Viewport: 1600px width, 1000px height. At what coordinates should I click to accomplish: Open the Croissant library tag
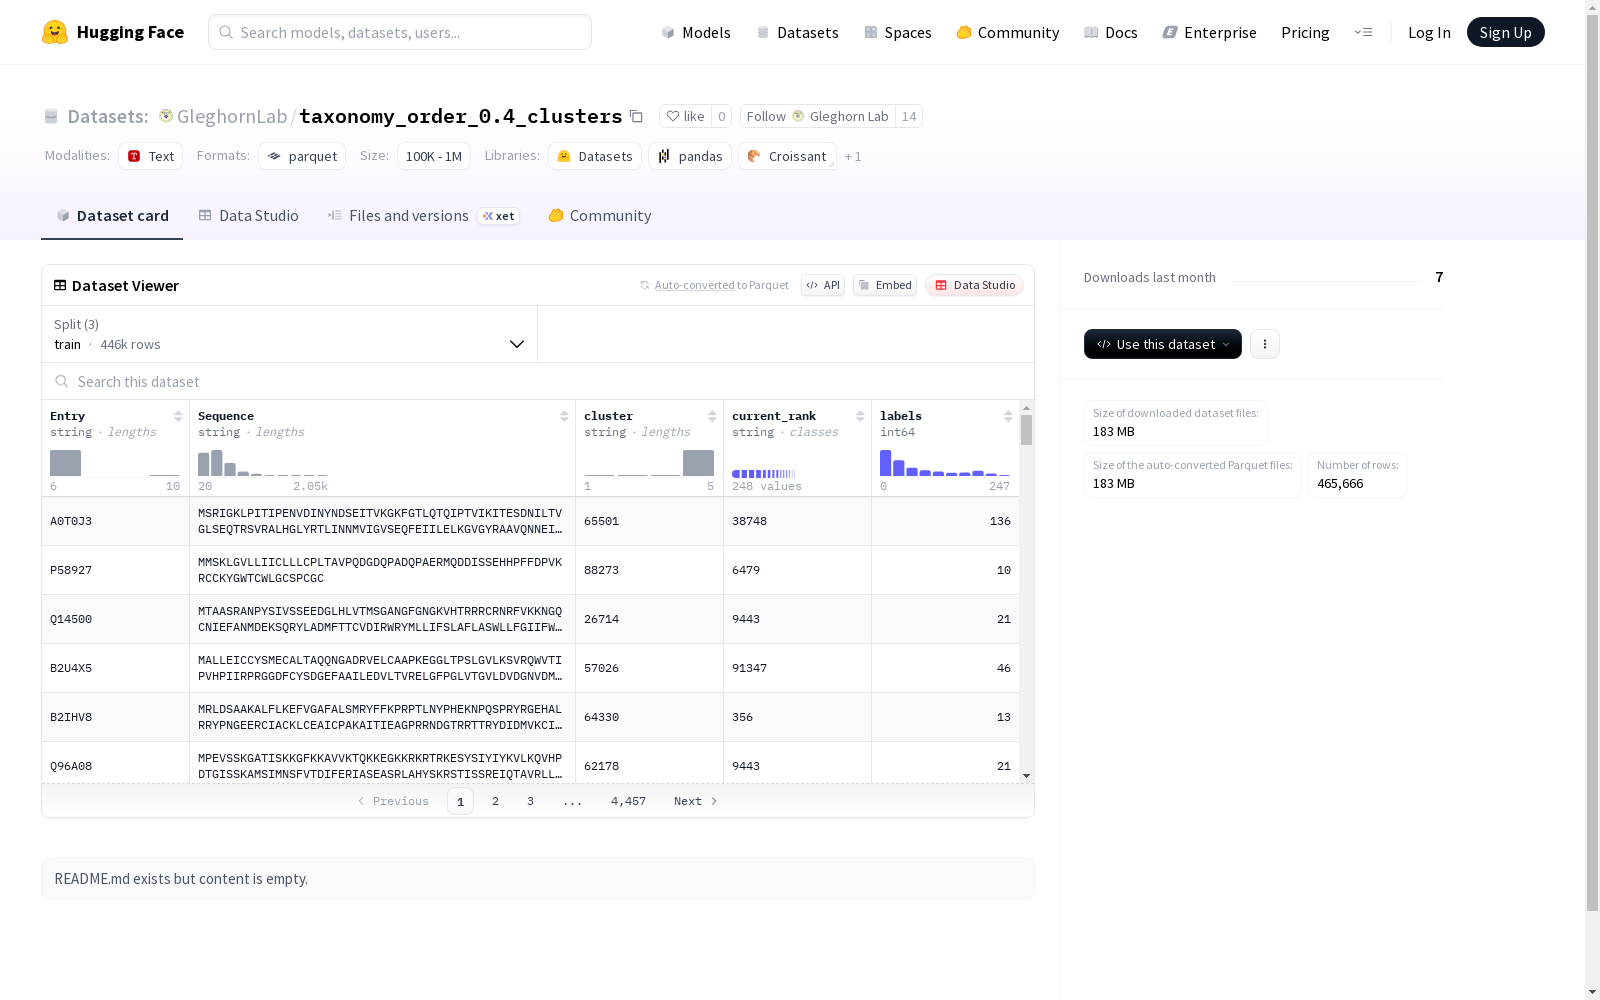pos(787,156)
